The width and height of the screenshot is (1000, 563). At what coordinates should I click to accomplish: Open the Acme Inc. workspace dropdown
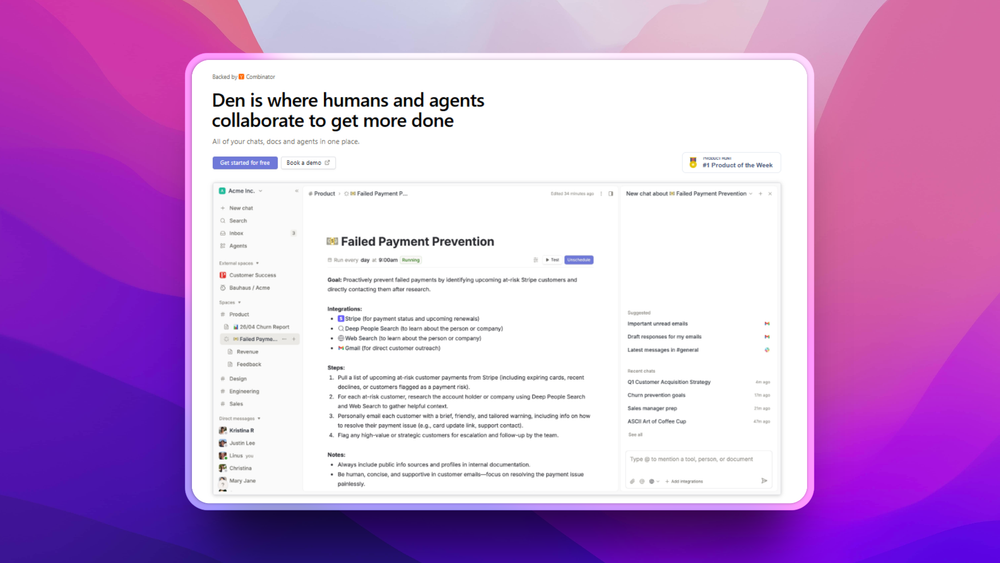pos(241,191)
